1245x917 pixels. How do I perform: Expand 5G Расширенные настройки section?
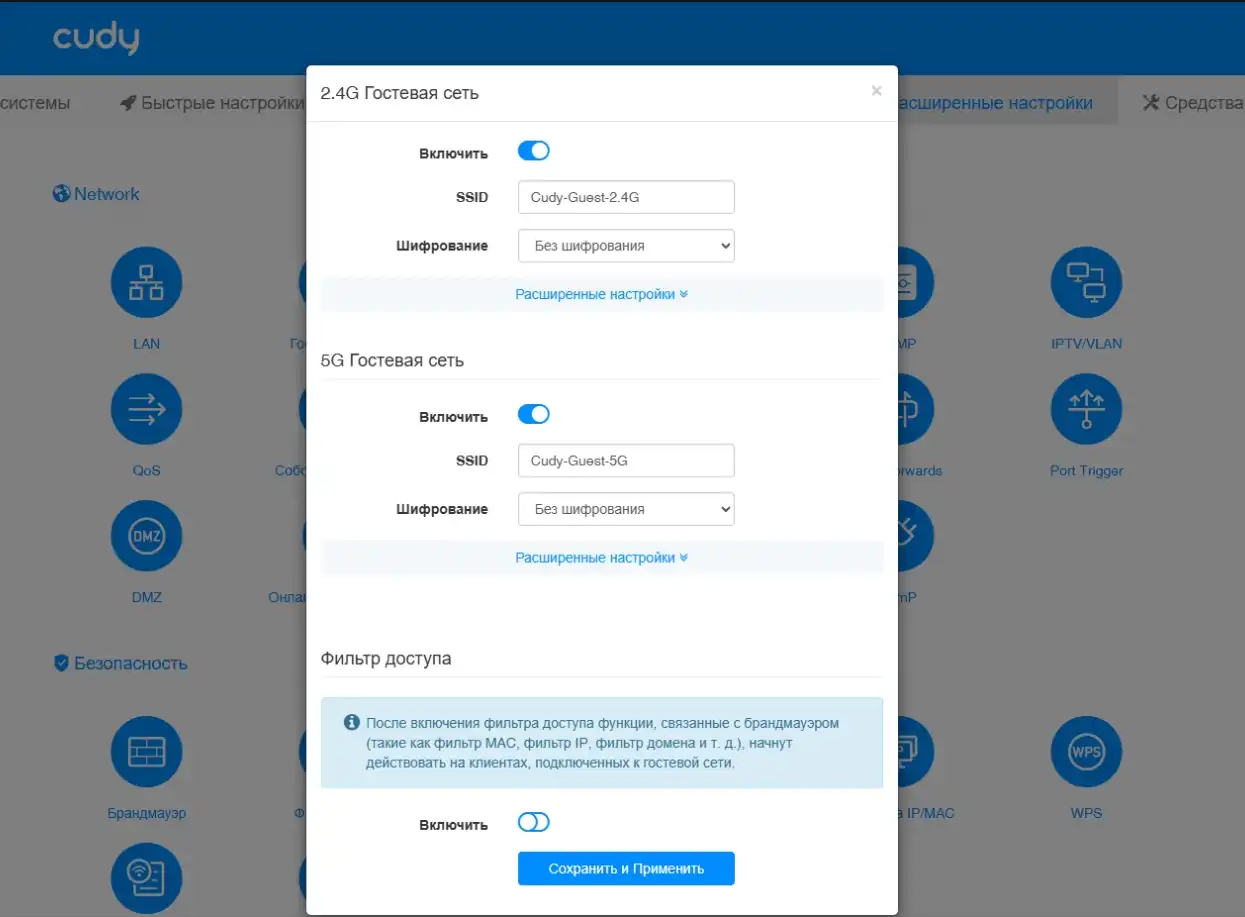click(602, 557)
